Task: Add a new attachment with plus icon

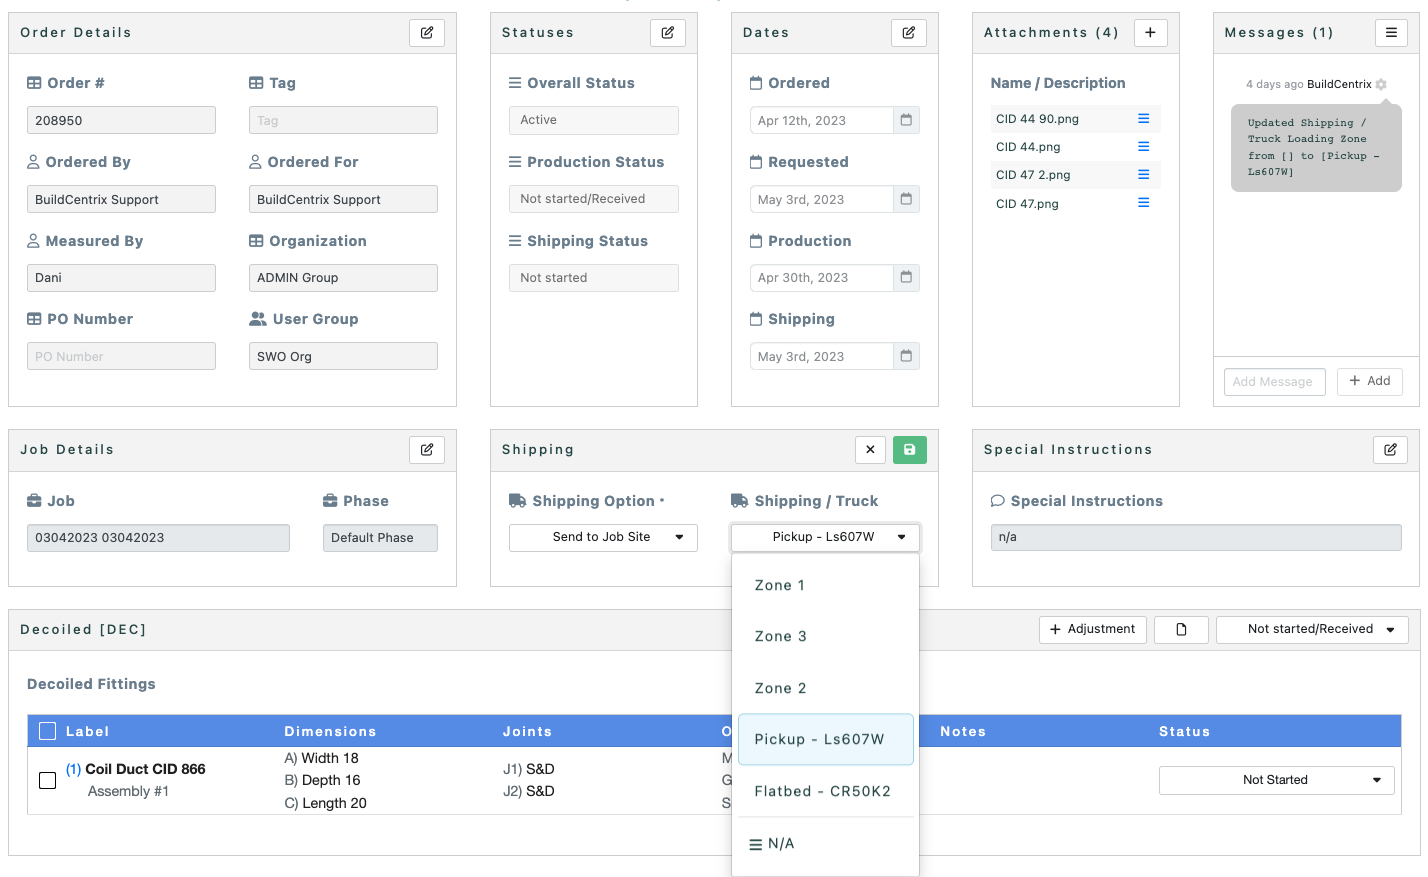Action: click(x=1150, y=33)
